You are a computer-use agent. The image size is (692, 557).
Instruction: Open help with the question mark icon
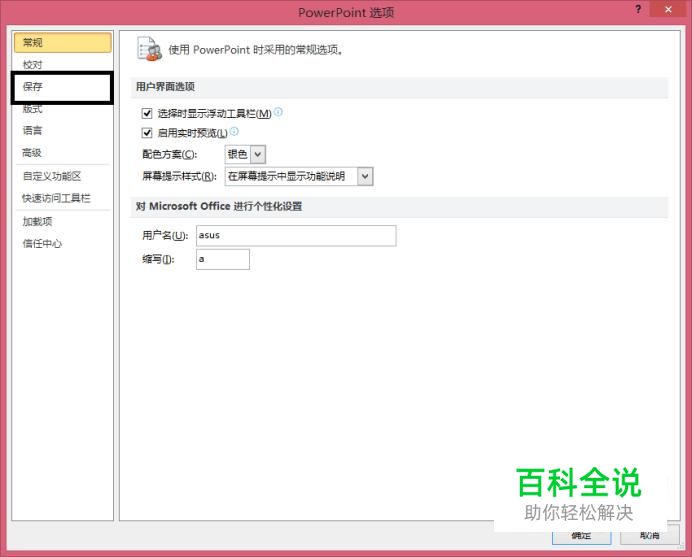[638, 10]
